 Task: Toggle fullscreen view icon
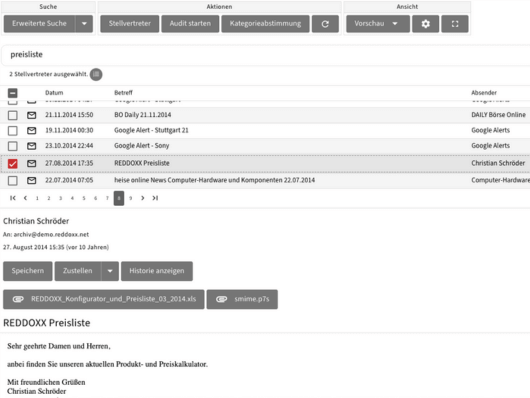click(455, 24)
